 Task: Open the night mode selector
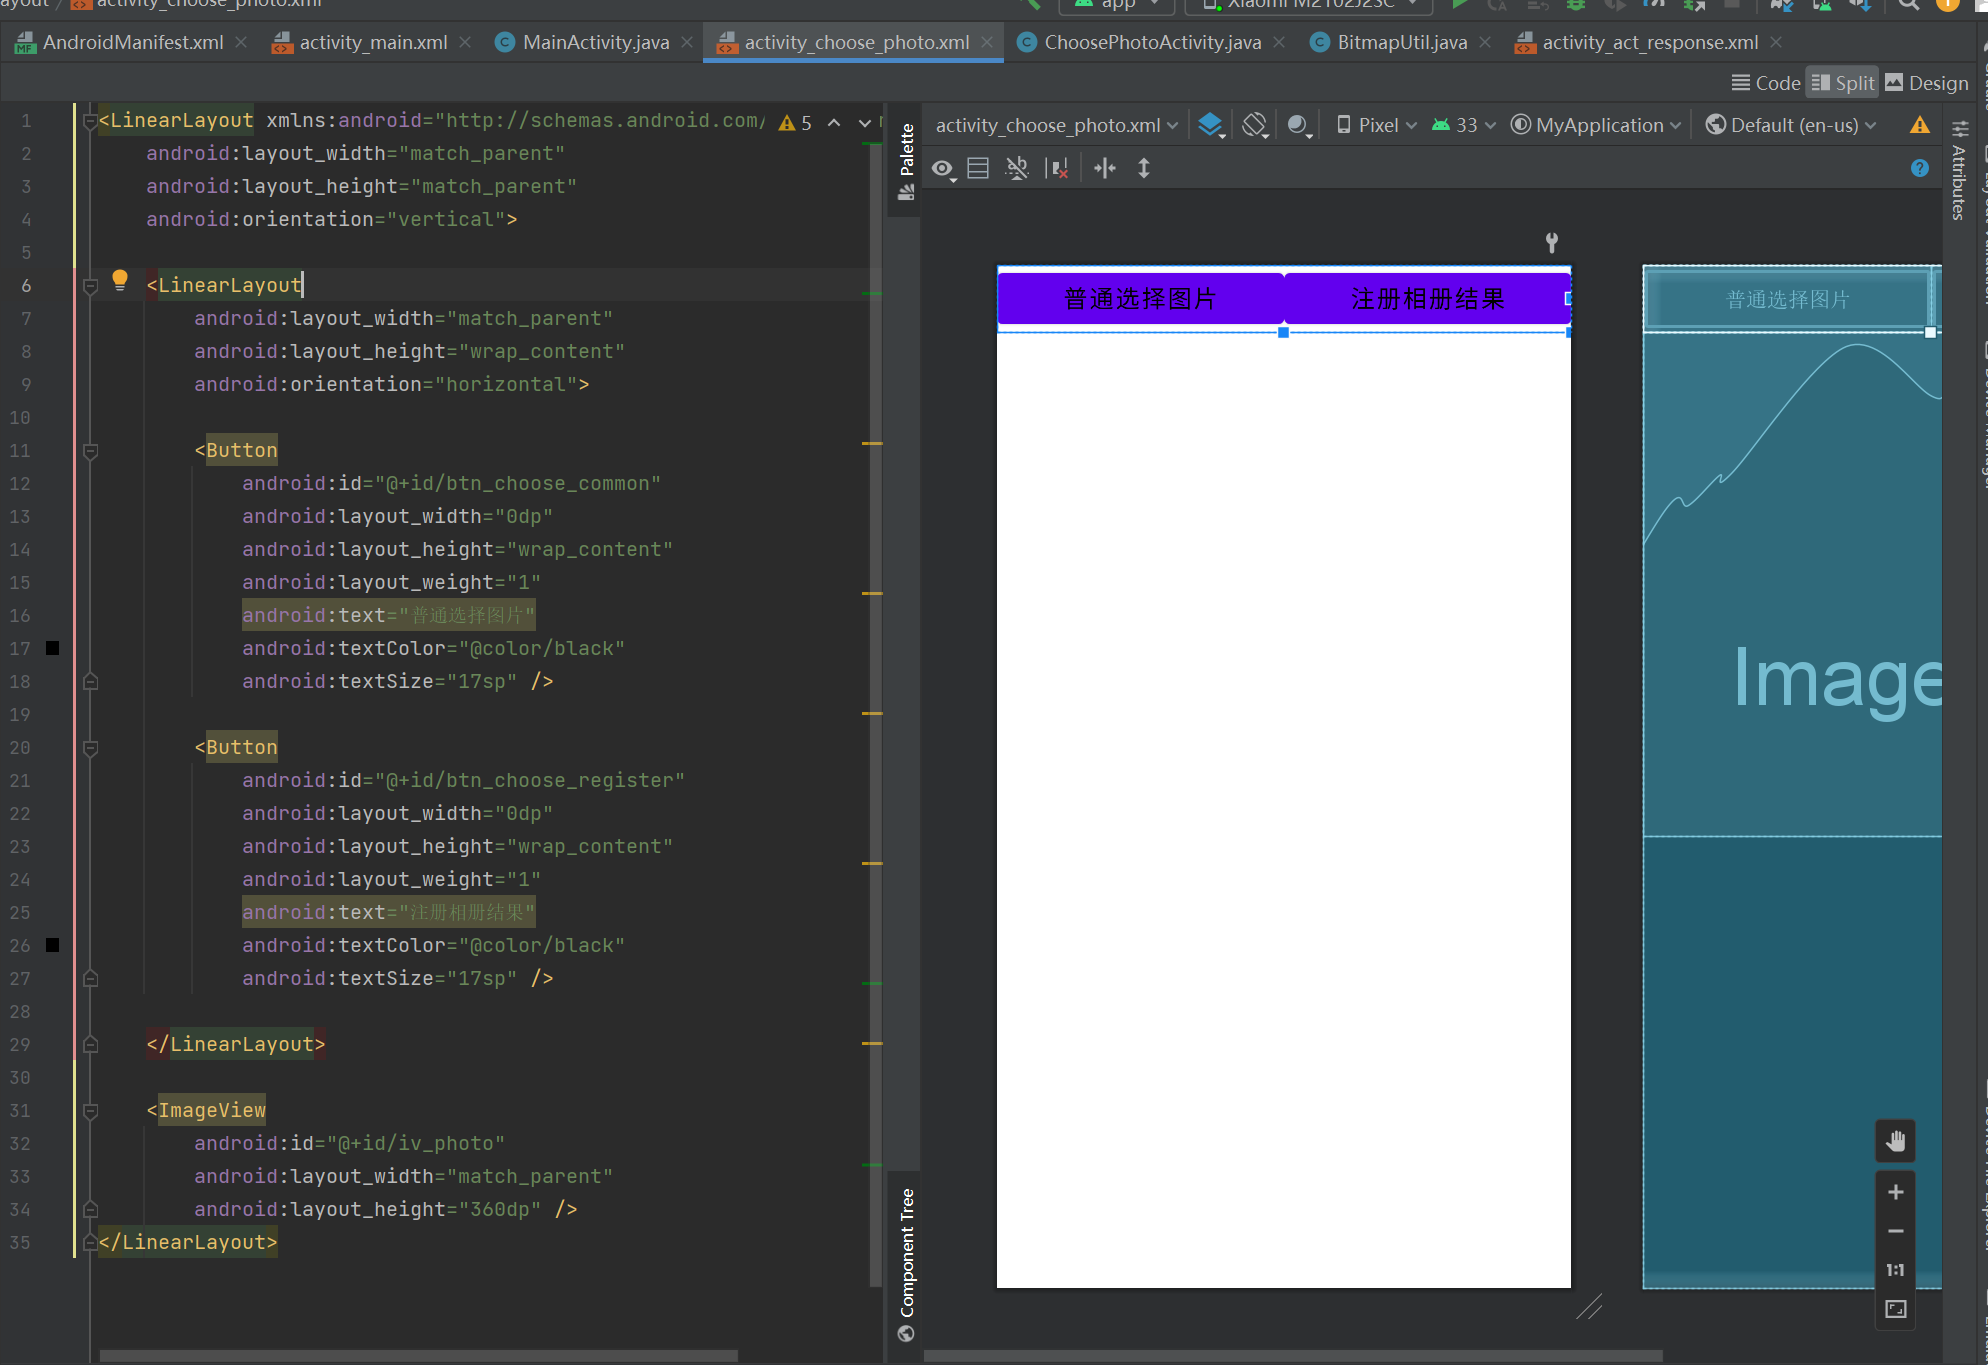[1299, 125]
